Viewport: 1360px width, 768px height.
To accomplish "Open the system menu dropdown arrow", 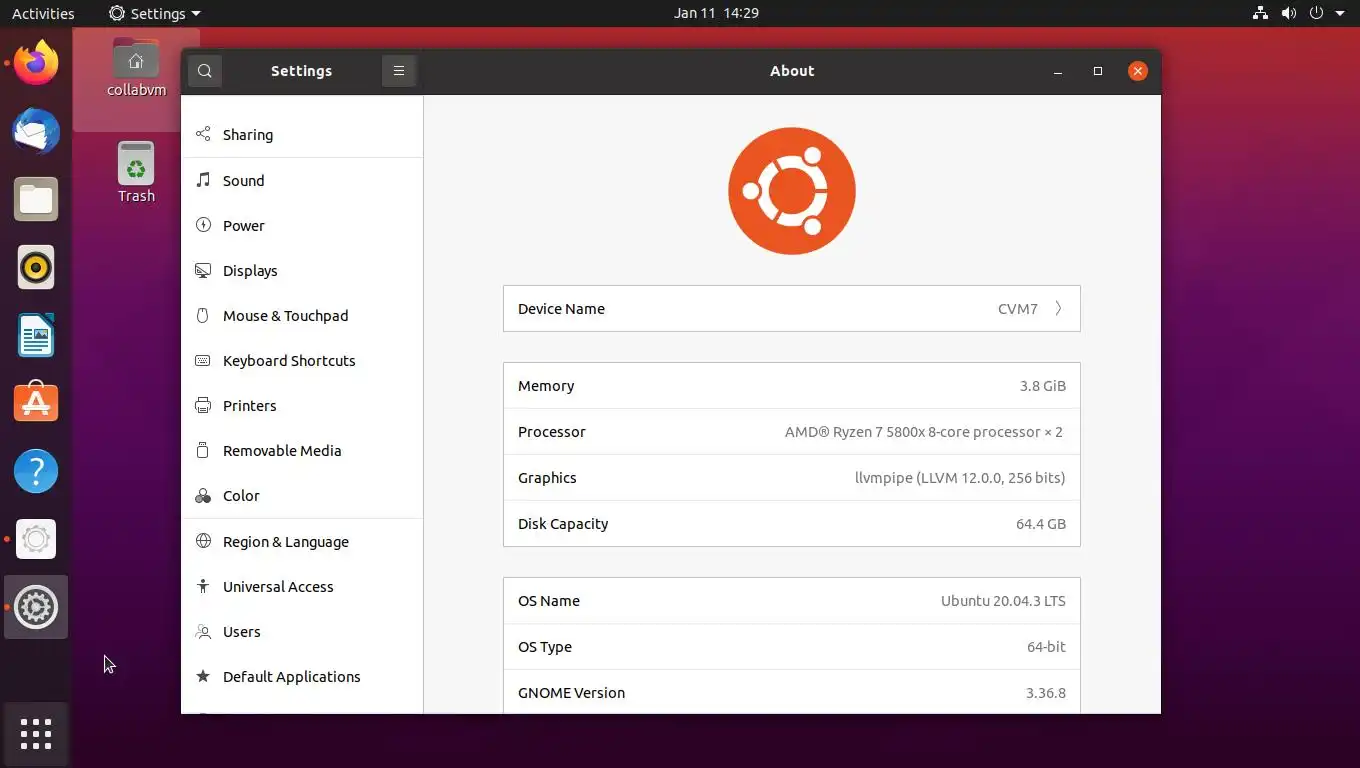I will coord(1340,13).
